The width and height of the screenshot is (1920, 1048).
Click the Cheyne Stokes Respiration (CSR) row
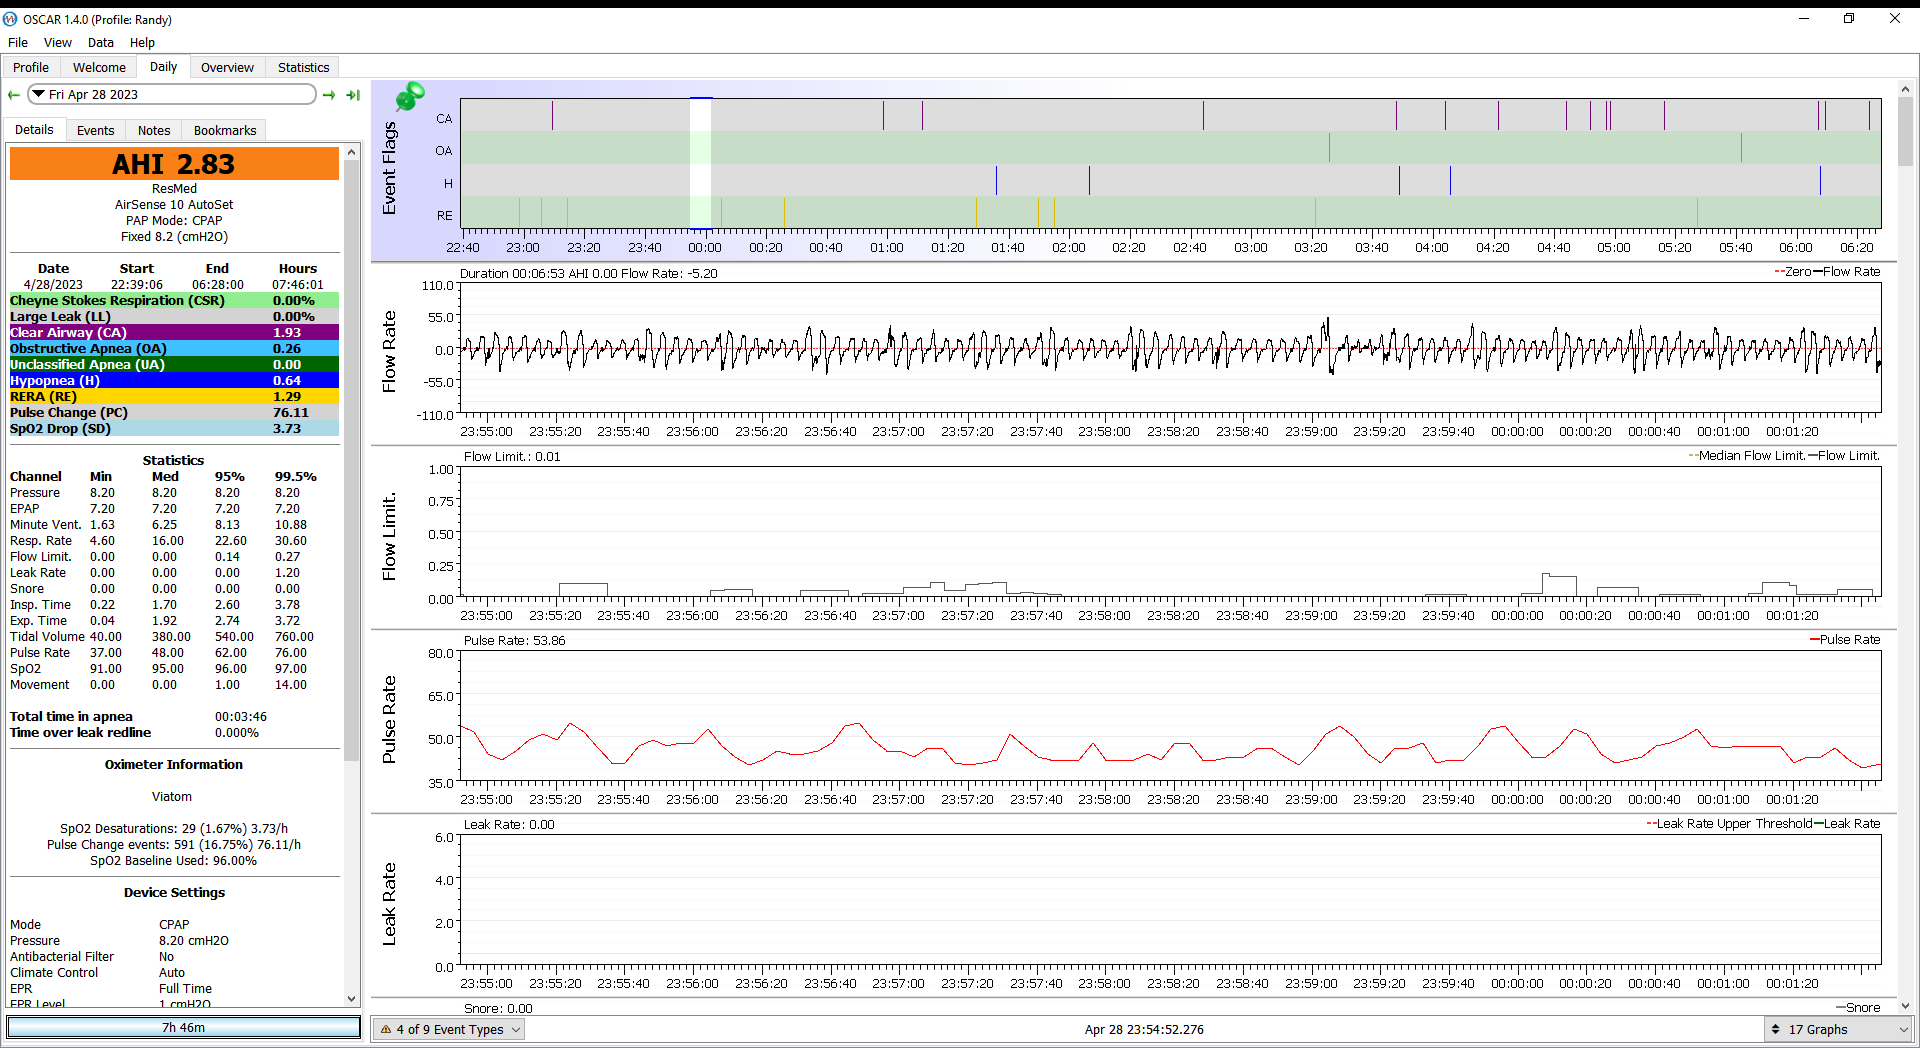174,300
